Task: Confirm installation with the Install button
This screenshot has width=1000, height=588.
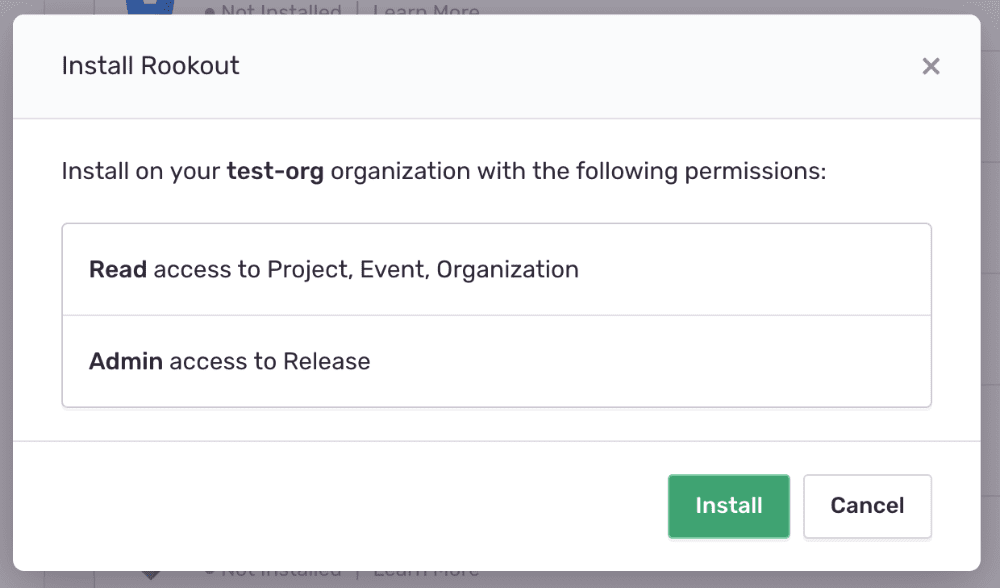Action: point(728,506)
